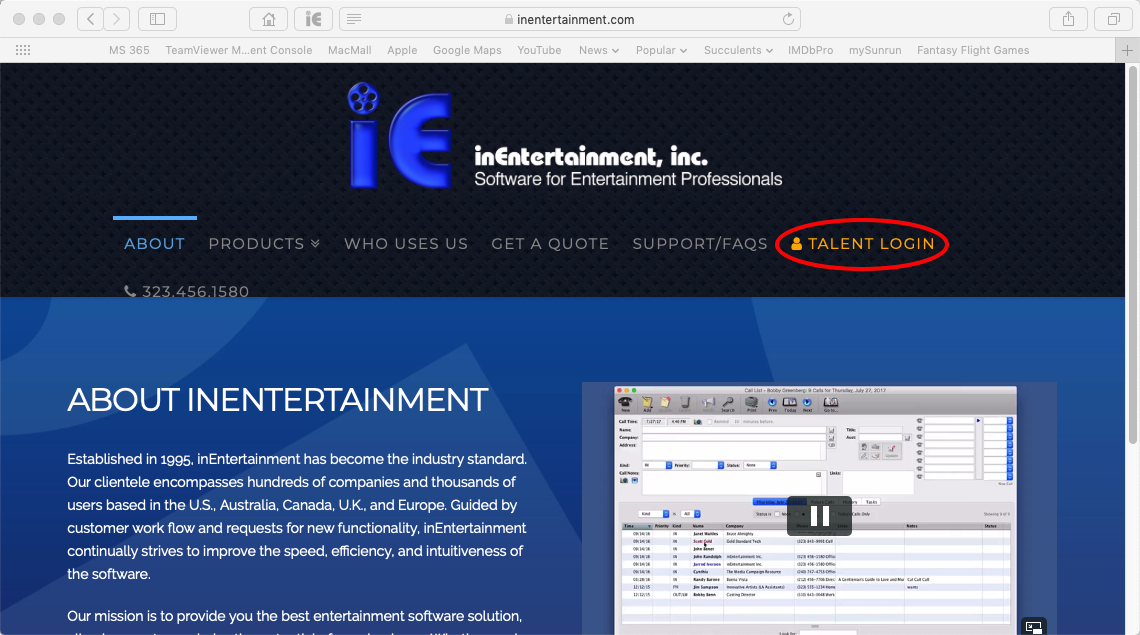This screenshot has height=635, width=1140.
Task: Add a new tab with plus button
Action: click(x=1127, y=50)
